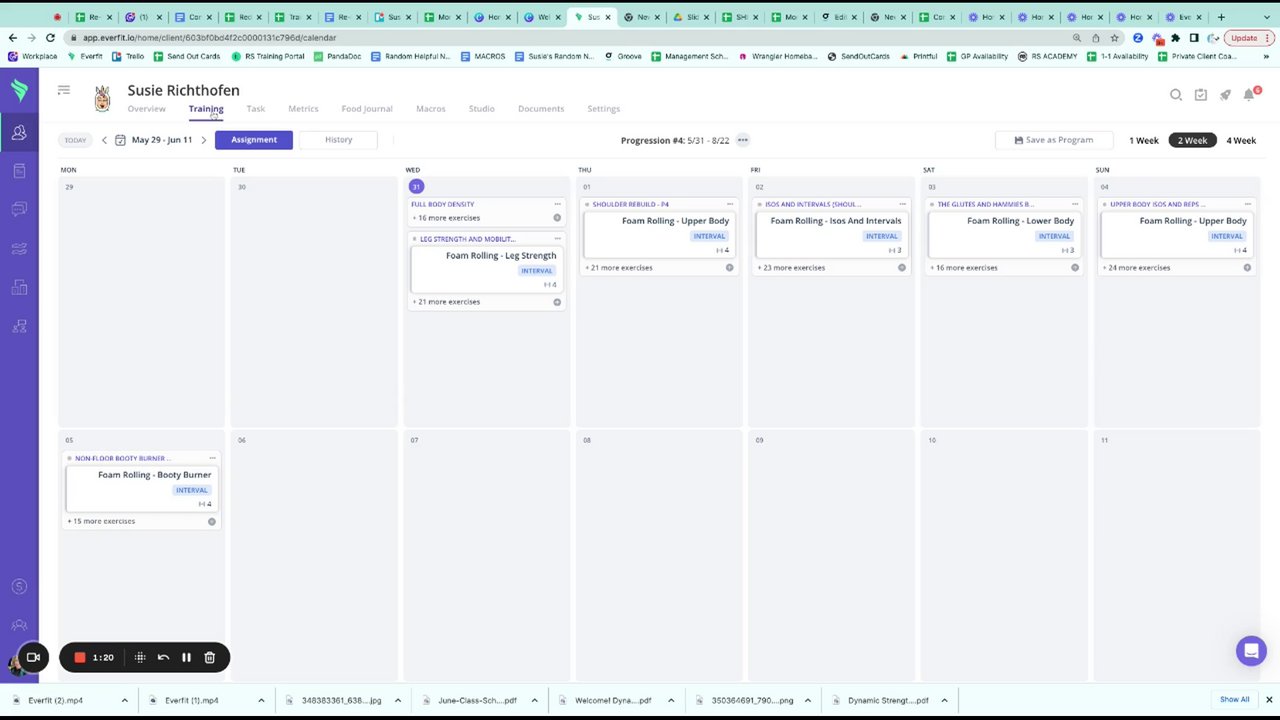Click the Full Body Density workout title
This screenshot has height=720, width=1280.
[x=442, y=204]
